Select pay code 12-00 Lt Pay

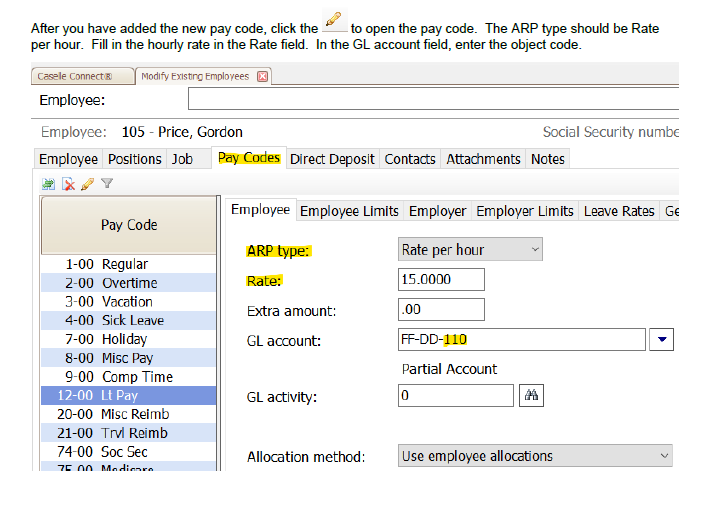[x=129, y=396]
